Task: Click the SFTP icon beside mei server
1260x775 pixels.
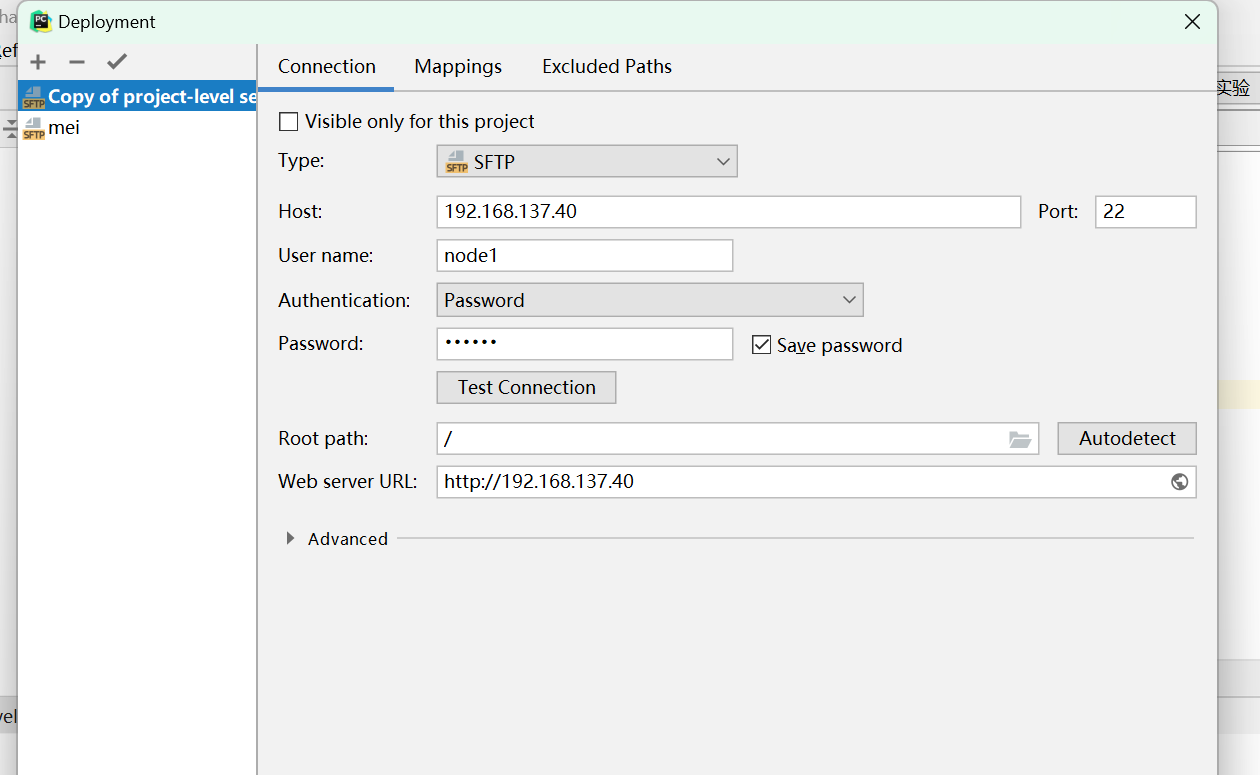Action: point(34,128)
